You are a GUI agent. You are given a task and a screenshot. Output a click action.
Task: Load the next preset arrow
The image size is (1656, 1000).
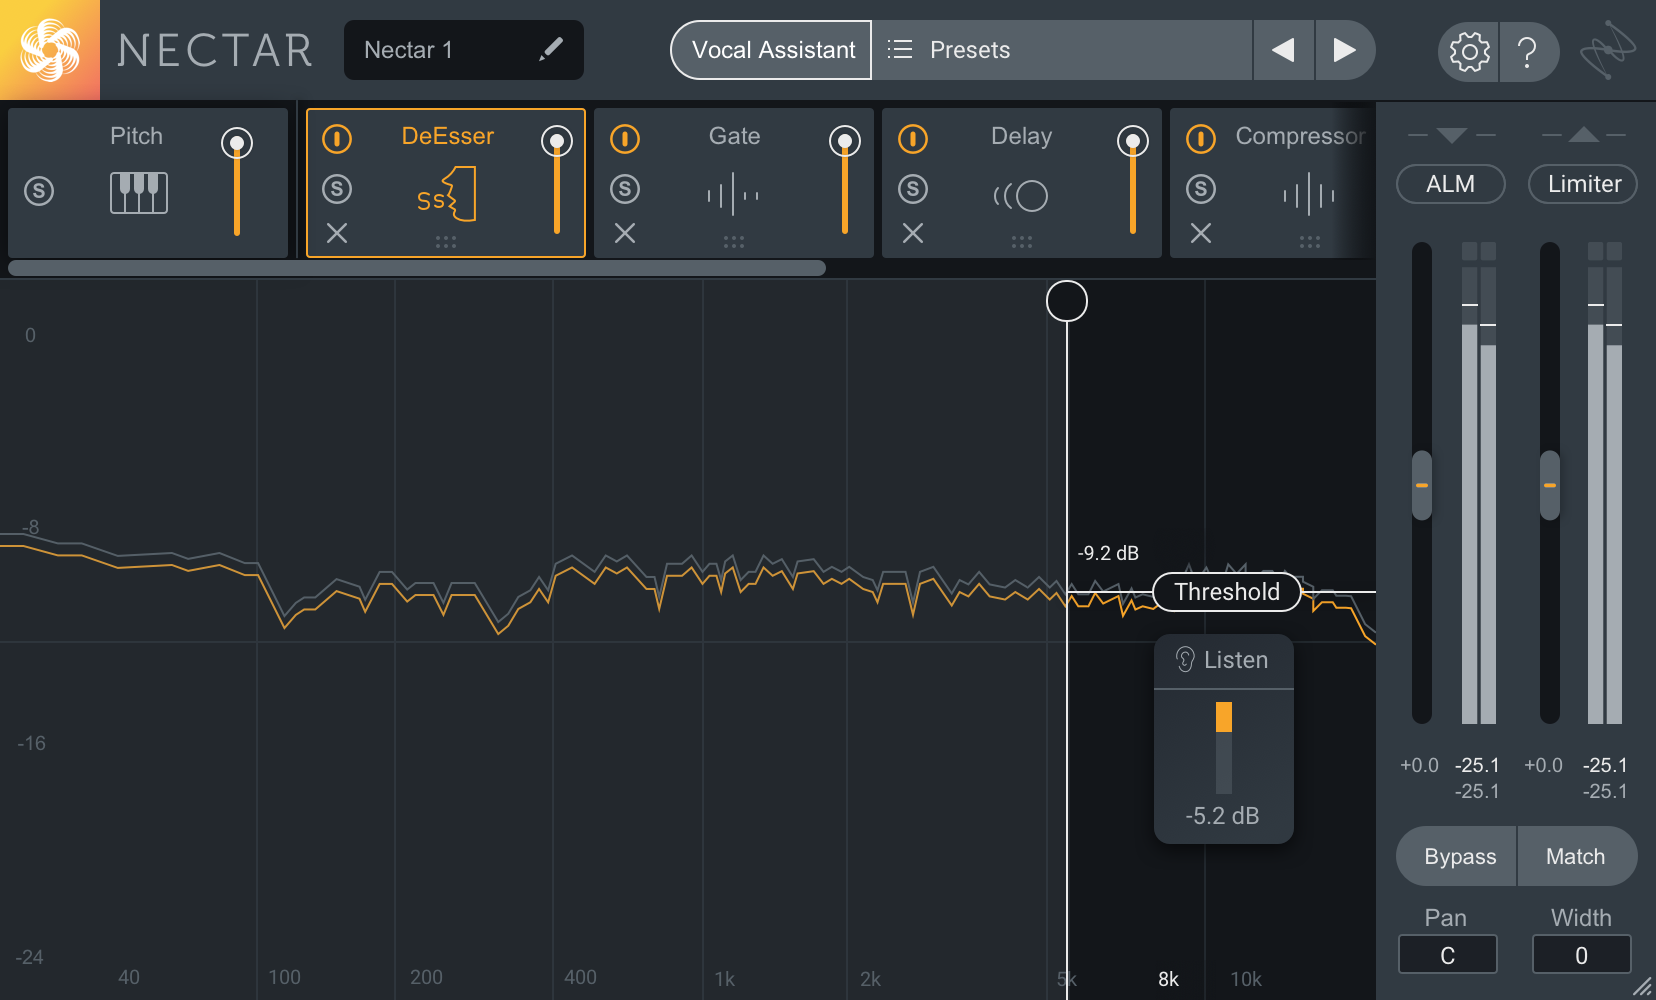(x=1345, y=50)
